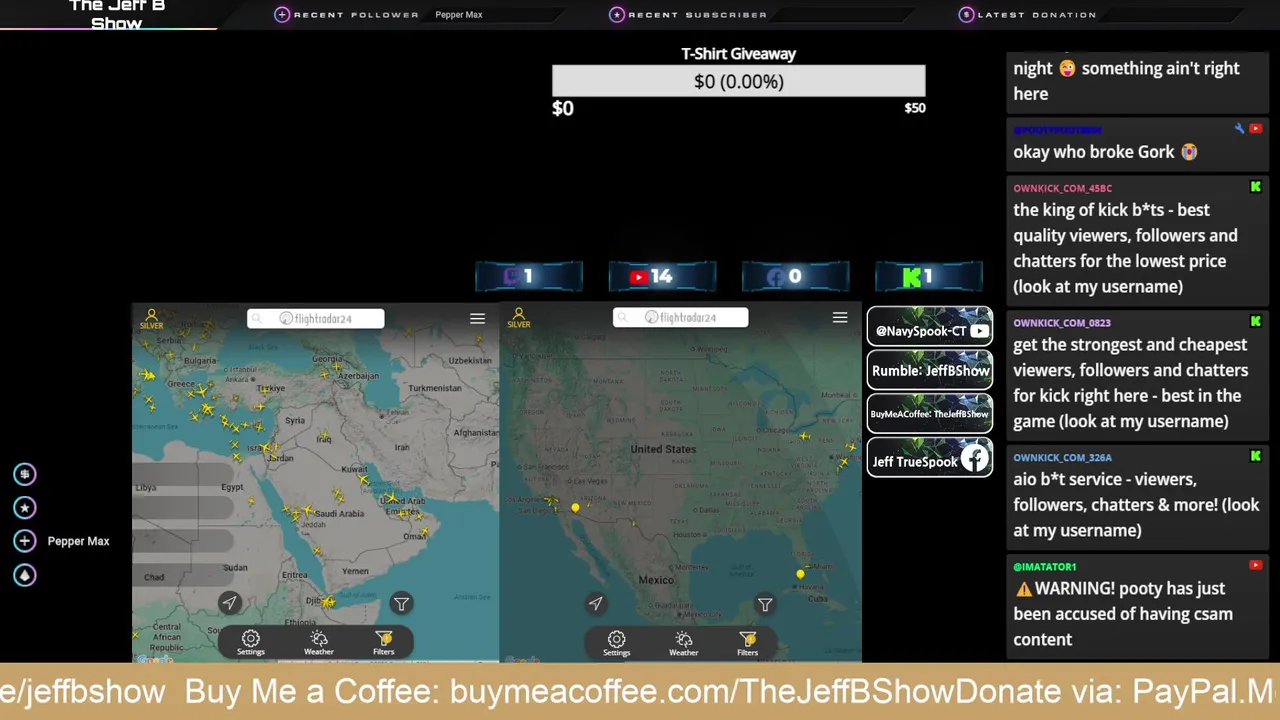Click Silver account icon on right map
The width and height of the screenshot is (1280, 720).
tap(518, 318)
